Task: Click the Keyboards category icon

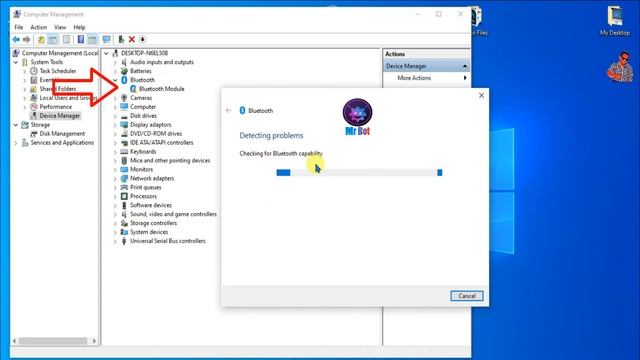Action: [x=124, y=152]
